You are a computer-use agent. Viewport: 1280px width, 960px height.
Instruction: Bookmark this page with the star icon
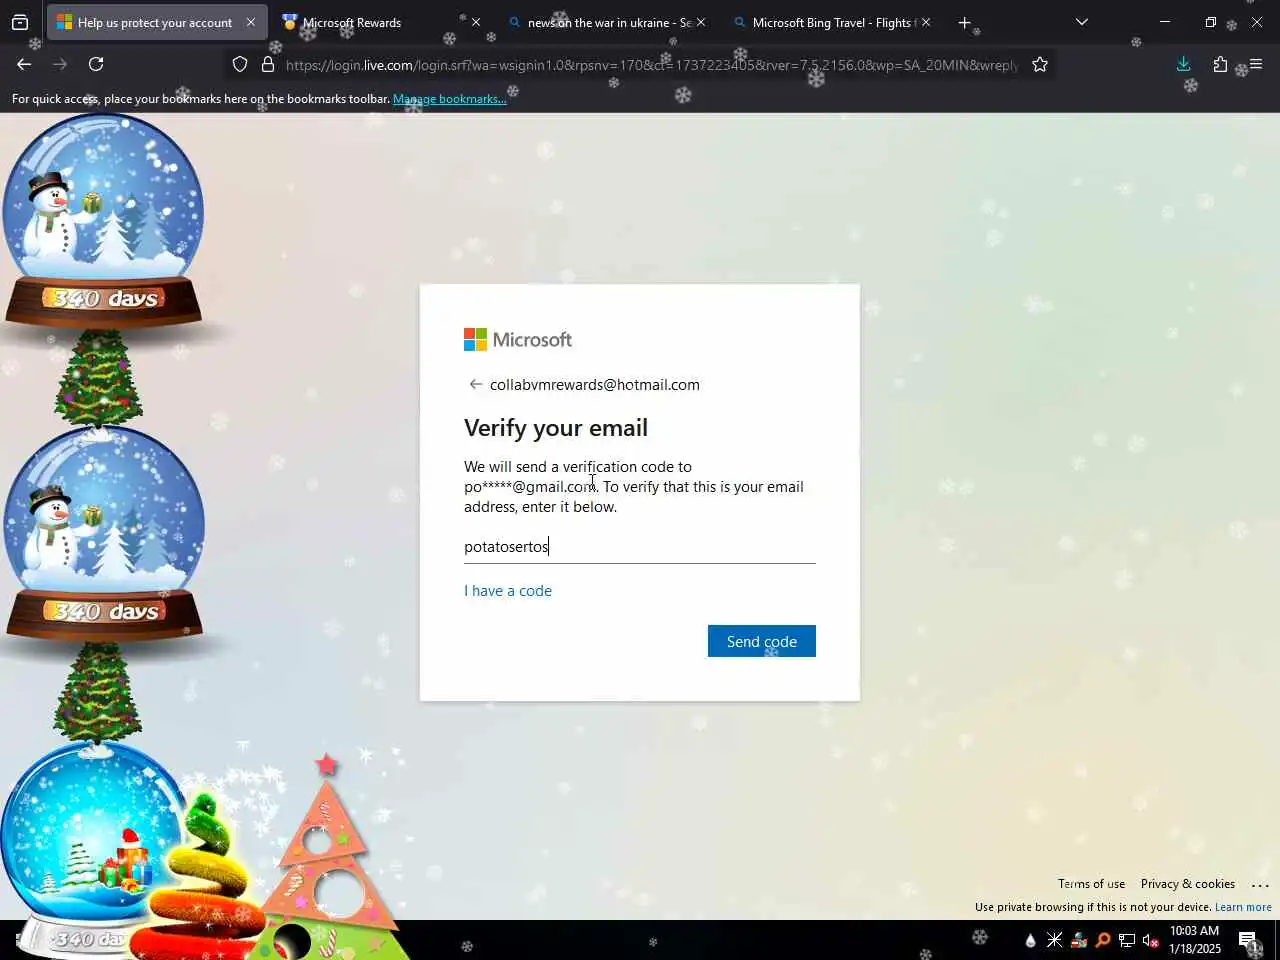click(x=1040, y=64)
